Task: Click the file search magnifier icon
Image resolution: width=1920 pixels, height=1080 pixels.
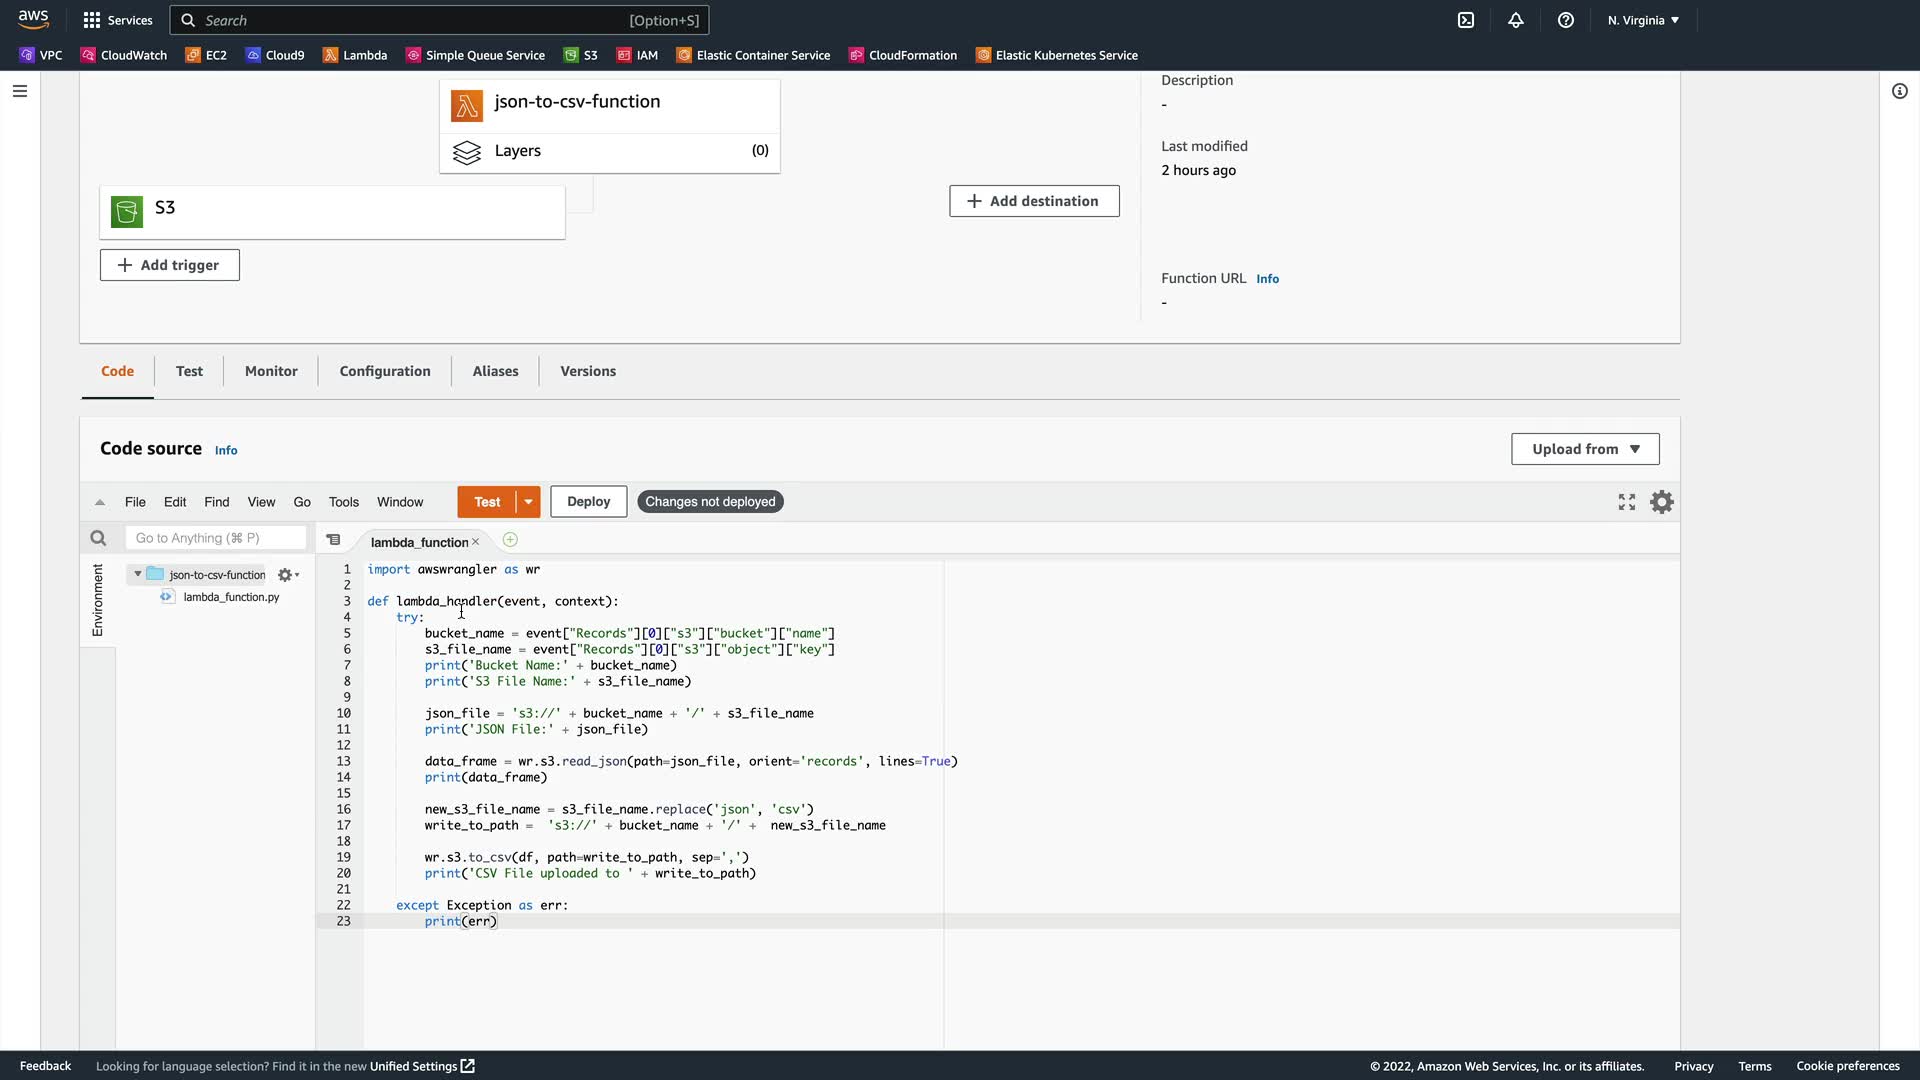Action: point(98,538)
